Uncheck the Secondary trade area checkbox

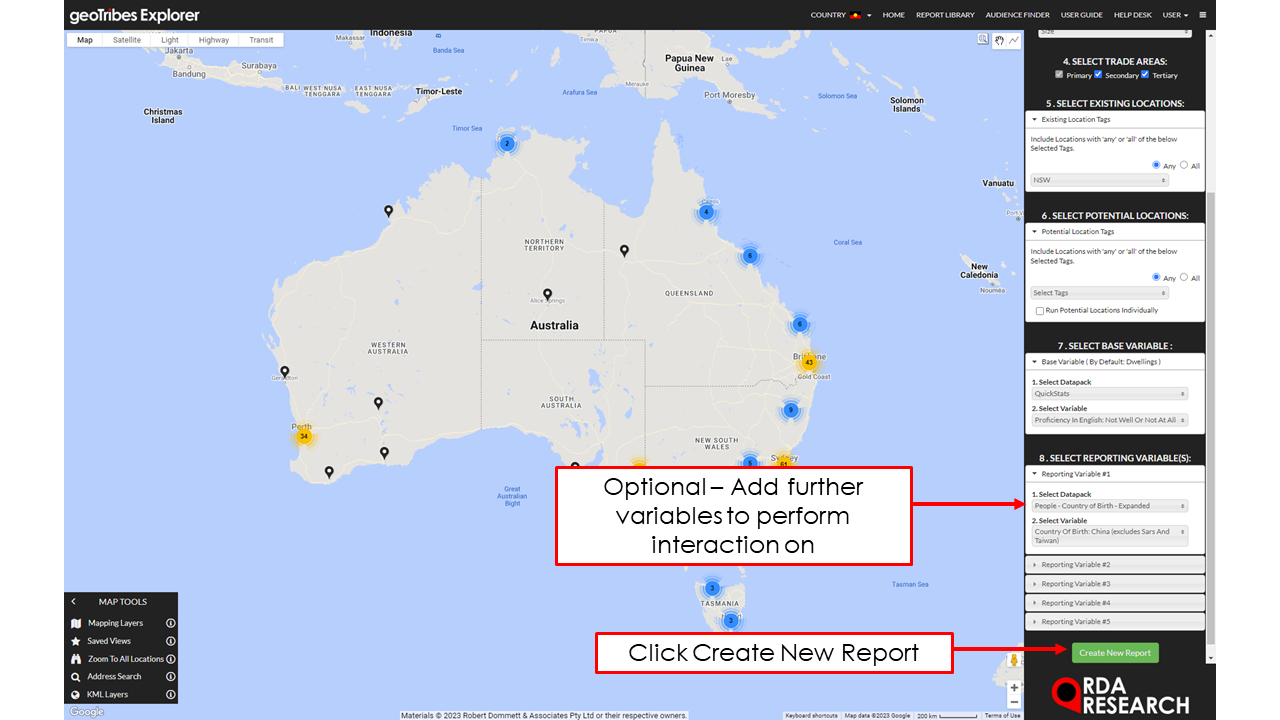click(1098, 75)
